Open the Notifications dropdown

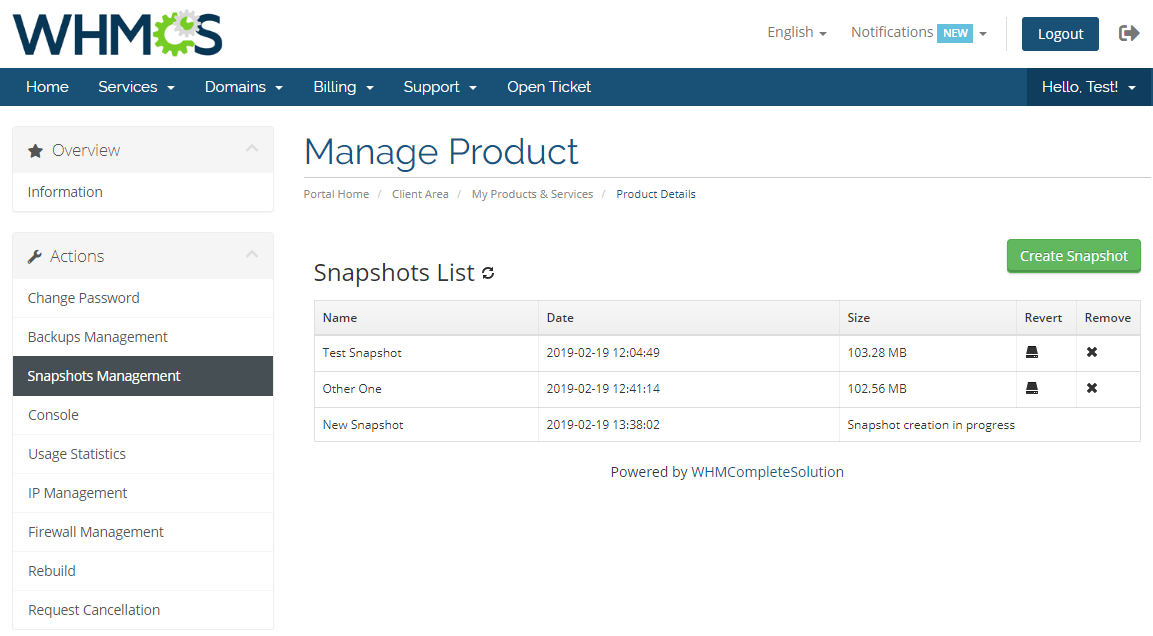(x=918, y=32)
